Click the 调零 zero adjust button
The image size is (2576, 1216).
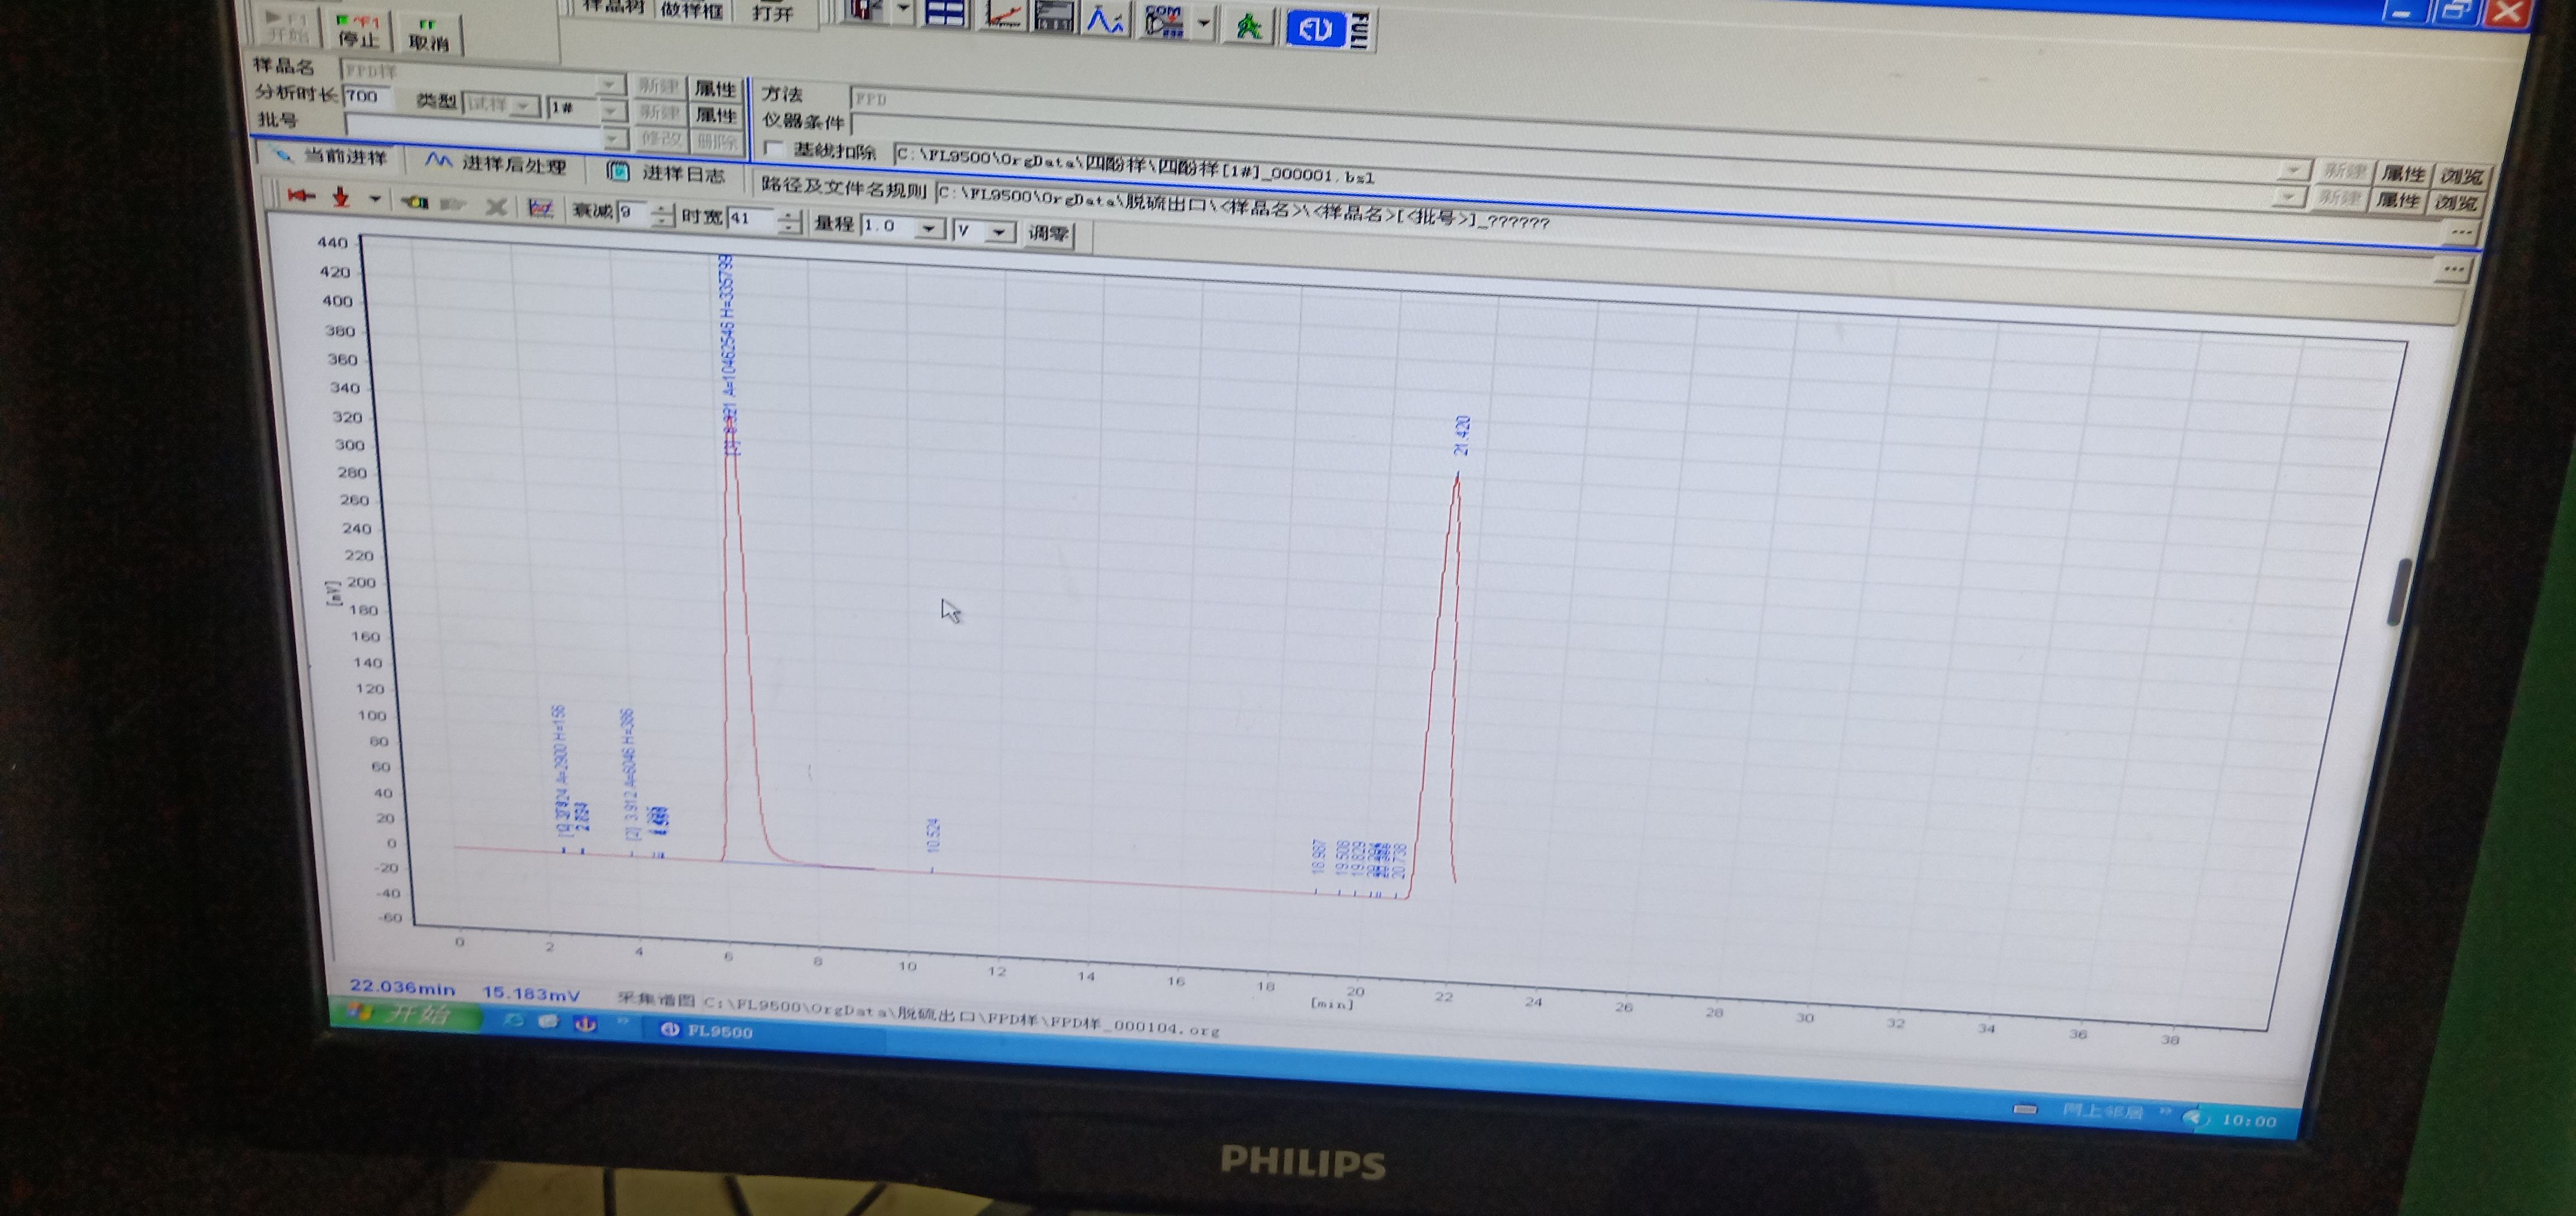tap(1048, 234)
